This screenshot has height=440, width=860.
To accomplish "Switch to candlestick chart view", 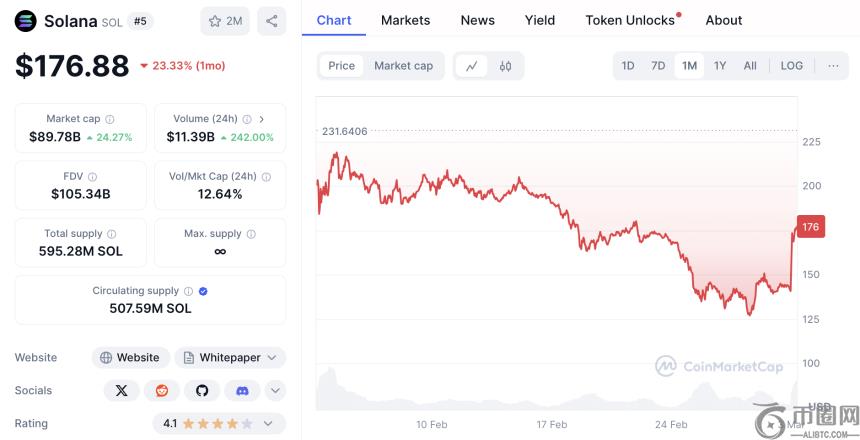I will [x=505, y=66].
